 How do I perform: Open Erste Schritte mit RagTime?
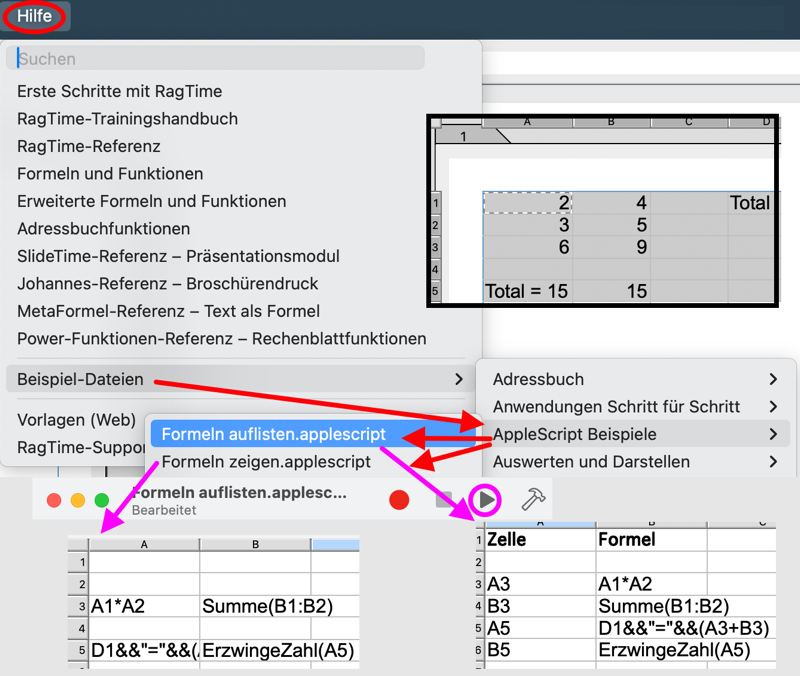coord(119,91)
